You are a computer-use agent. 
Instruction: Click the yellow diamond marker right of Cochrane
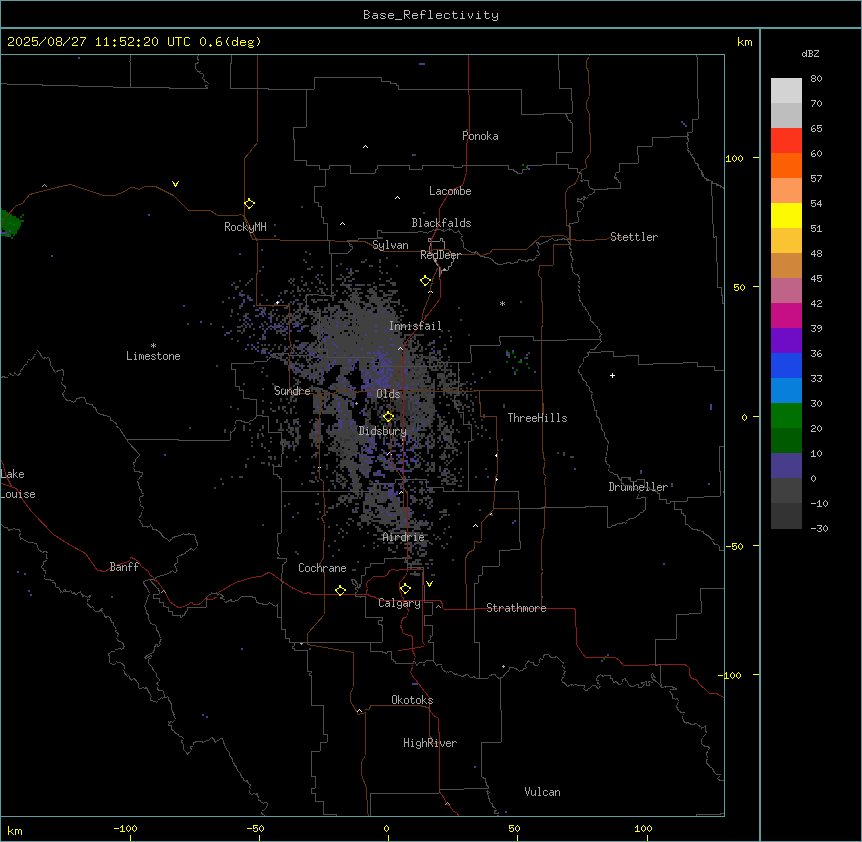[340, 590]
